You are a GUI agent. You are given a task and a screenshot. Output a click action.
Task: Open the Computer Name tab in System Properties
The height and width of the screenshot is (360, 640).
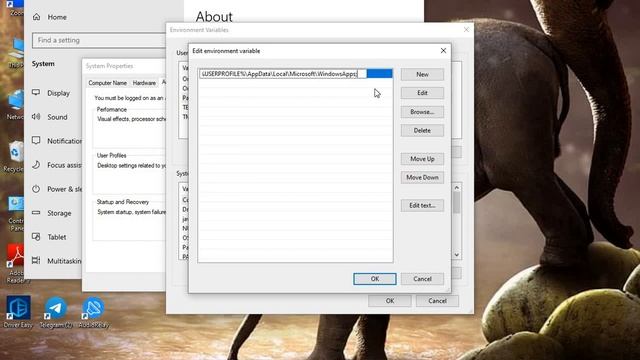107,83
